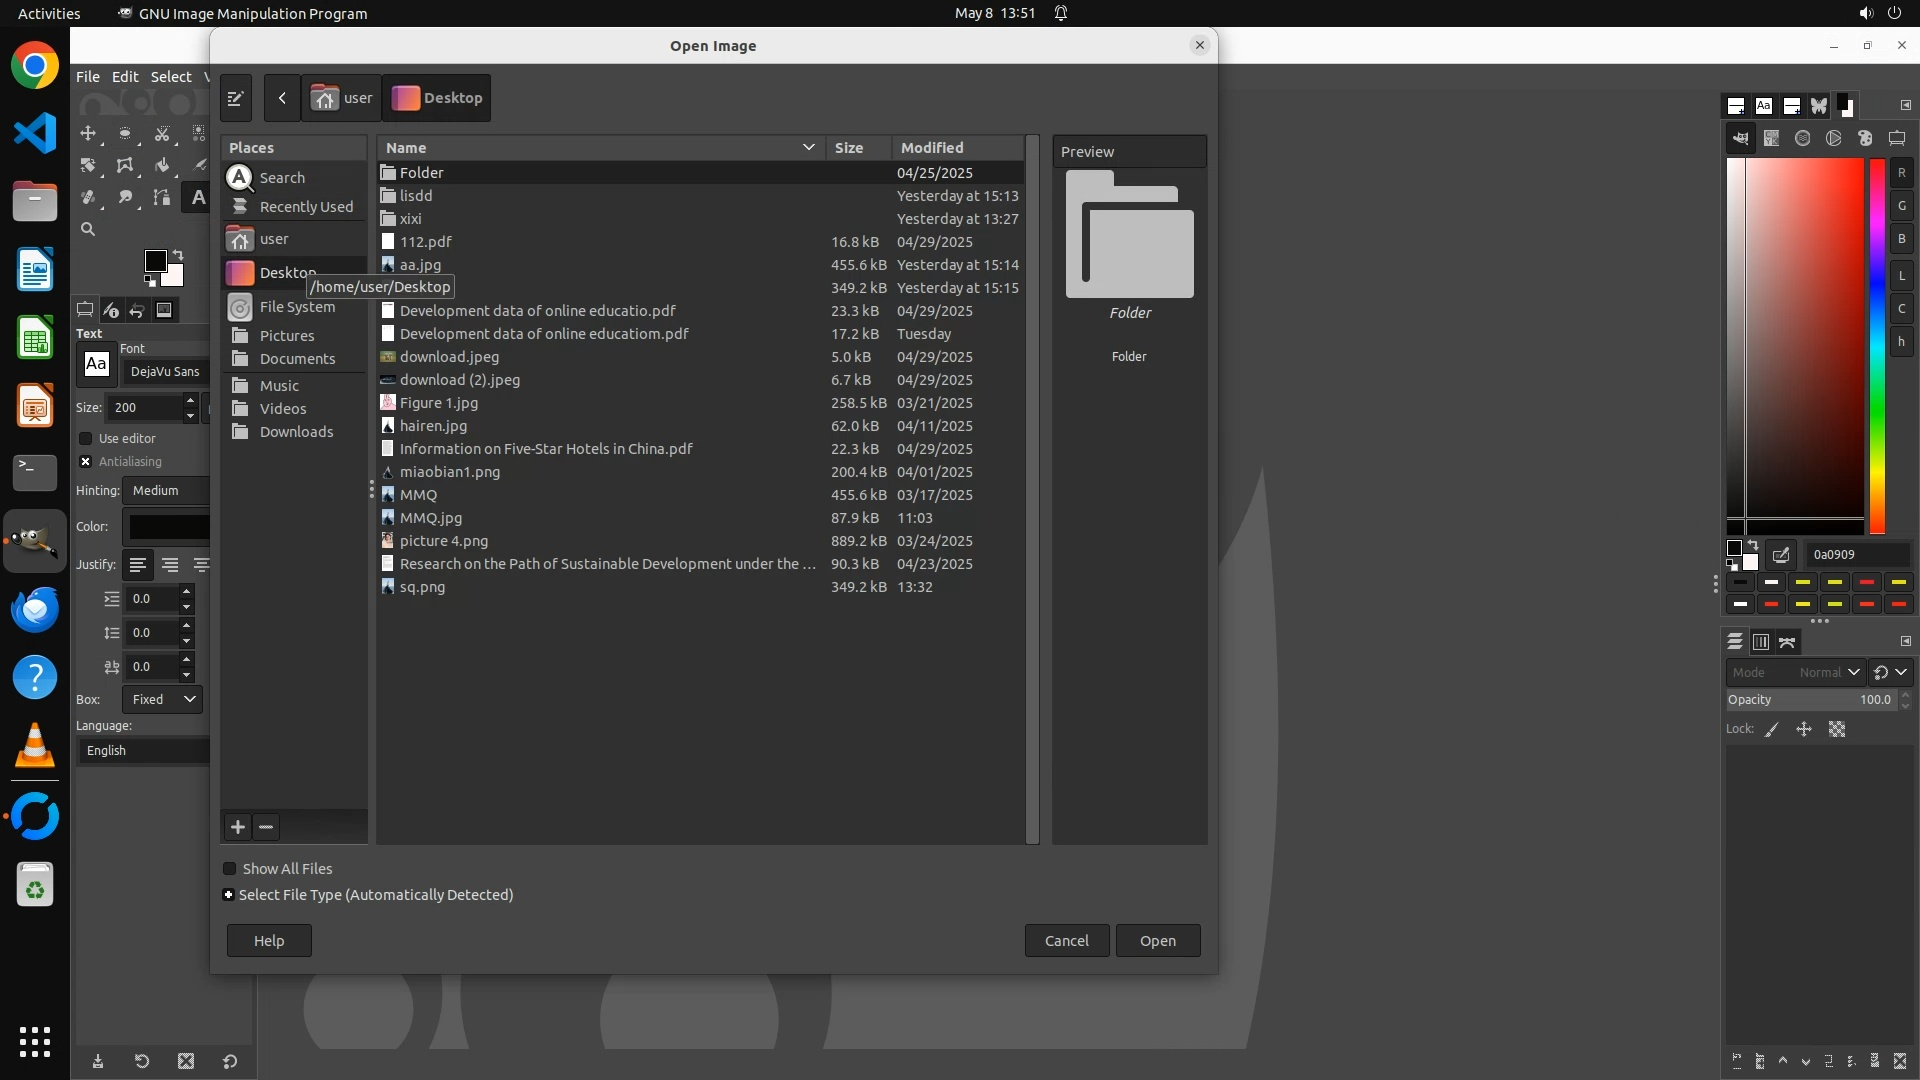The height and width of the screenshot is (1080, 1920).
Task: Select the Scissors Select tool
Action: [162, 133]
